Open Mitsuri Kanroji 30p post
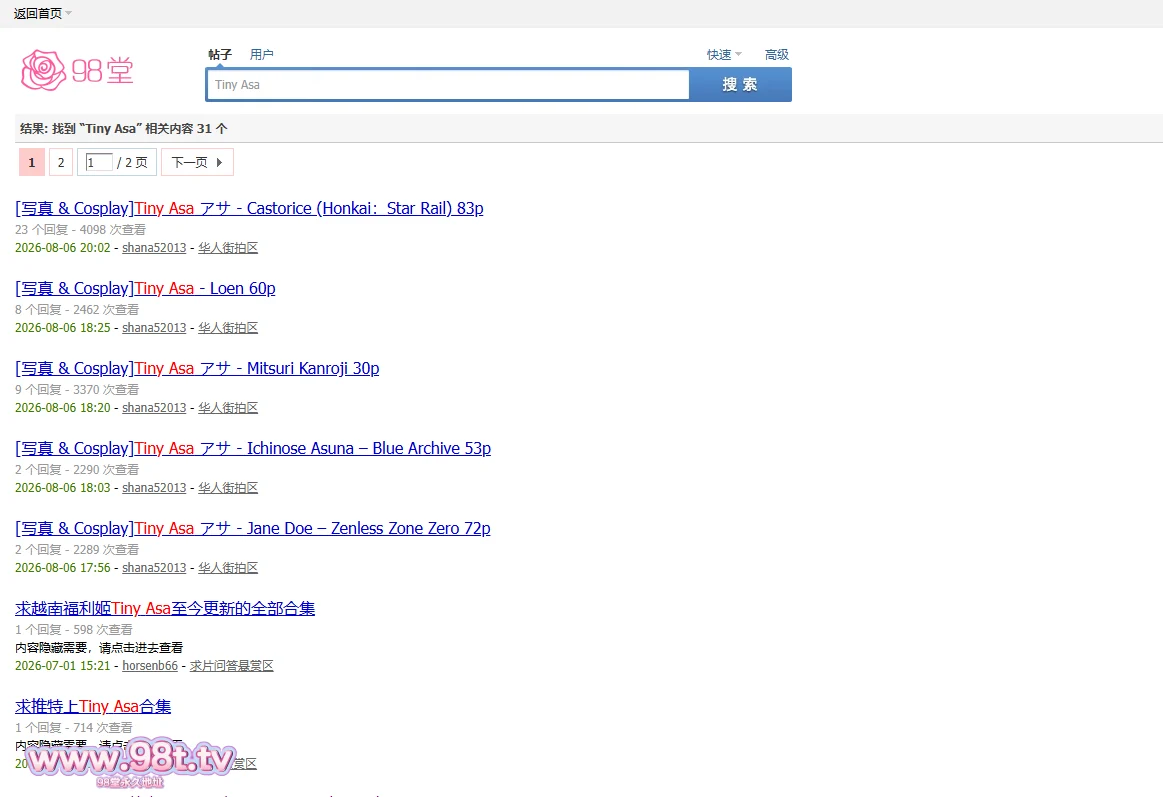 (x=197, y=368)
